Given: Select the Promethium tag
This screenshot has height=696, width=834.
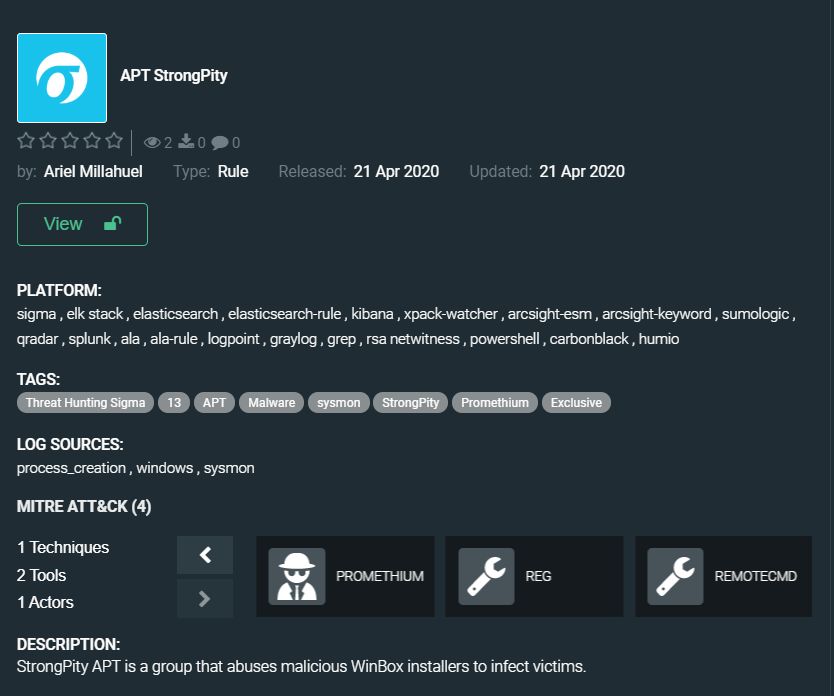Looking at the screenshot, I should pyautogui.click(x=495, y=402).
